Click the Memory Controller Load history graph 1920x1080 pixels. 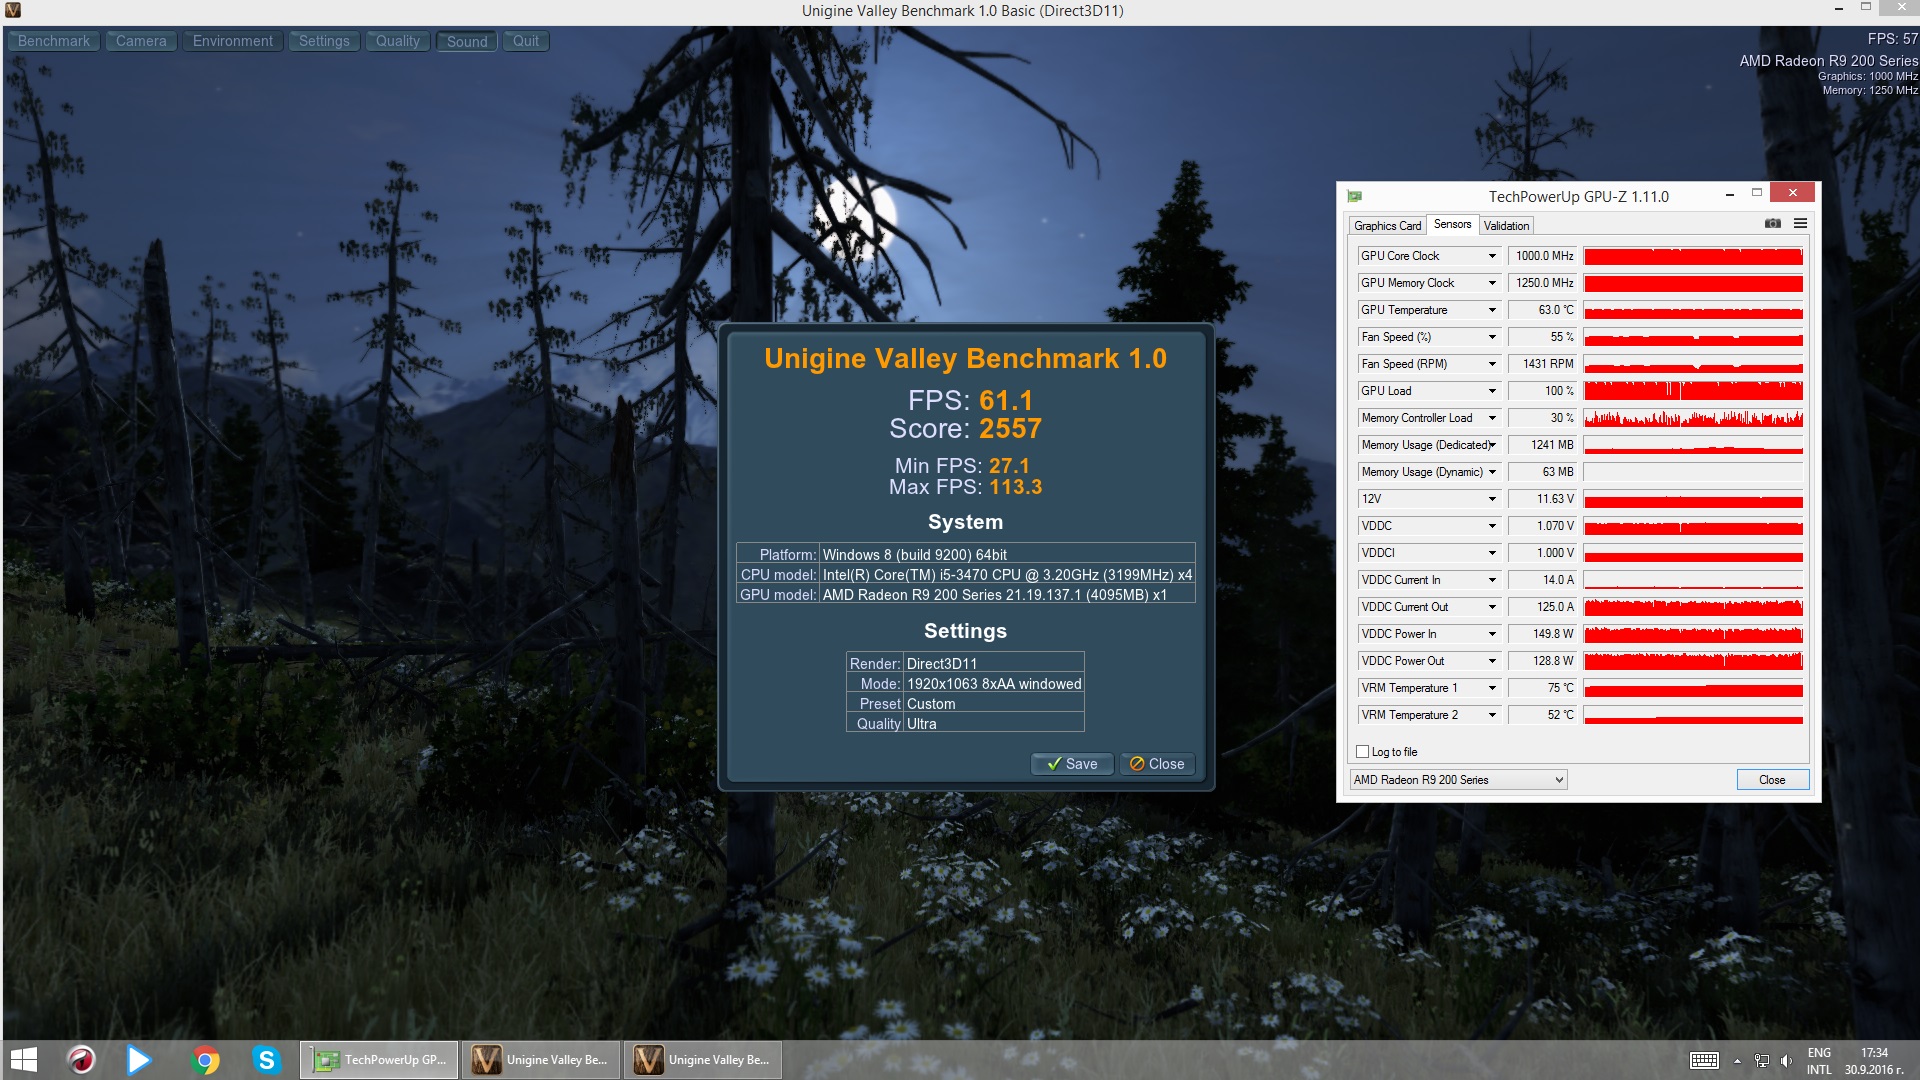tap(1693, 418)
